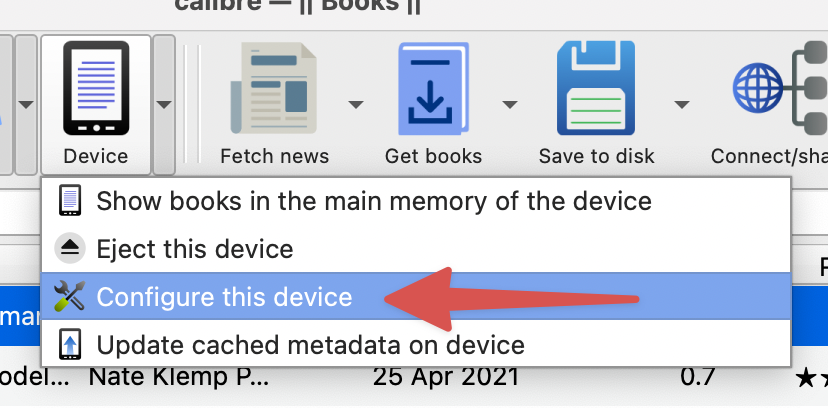Open the Fetch news dropdown arrow

tap(355, 103)
